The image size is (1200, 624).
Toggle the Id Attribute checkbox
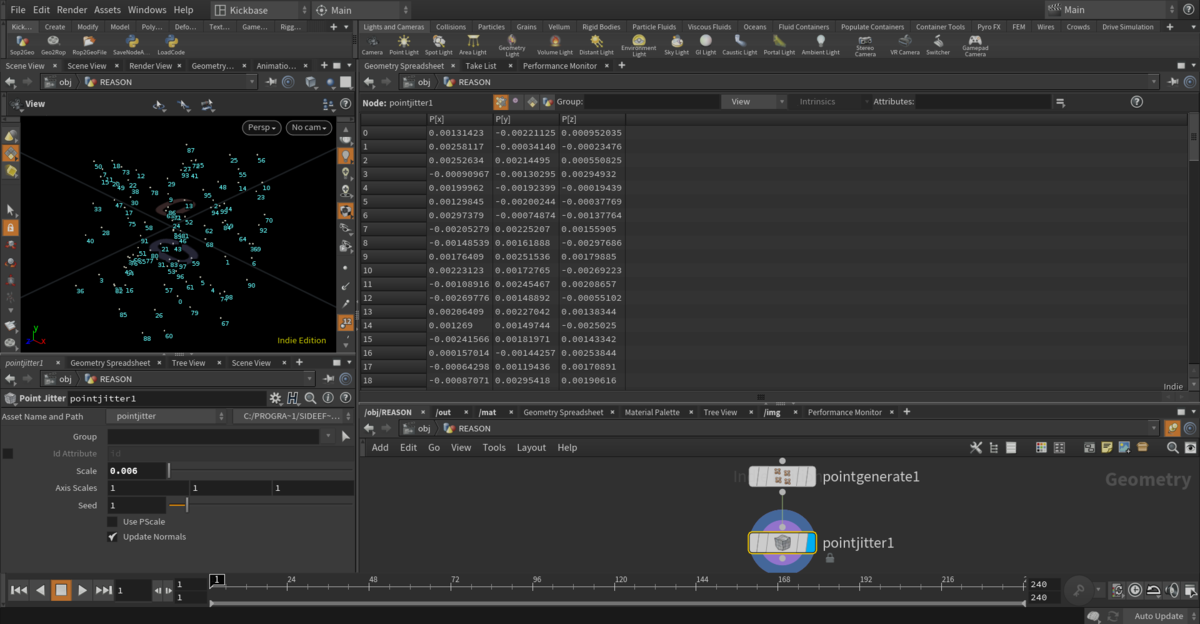tap(8, 454)
